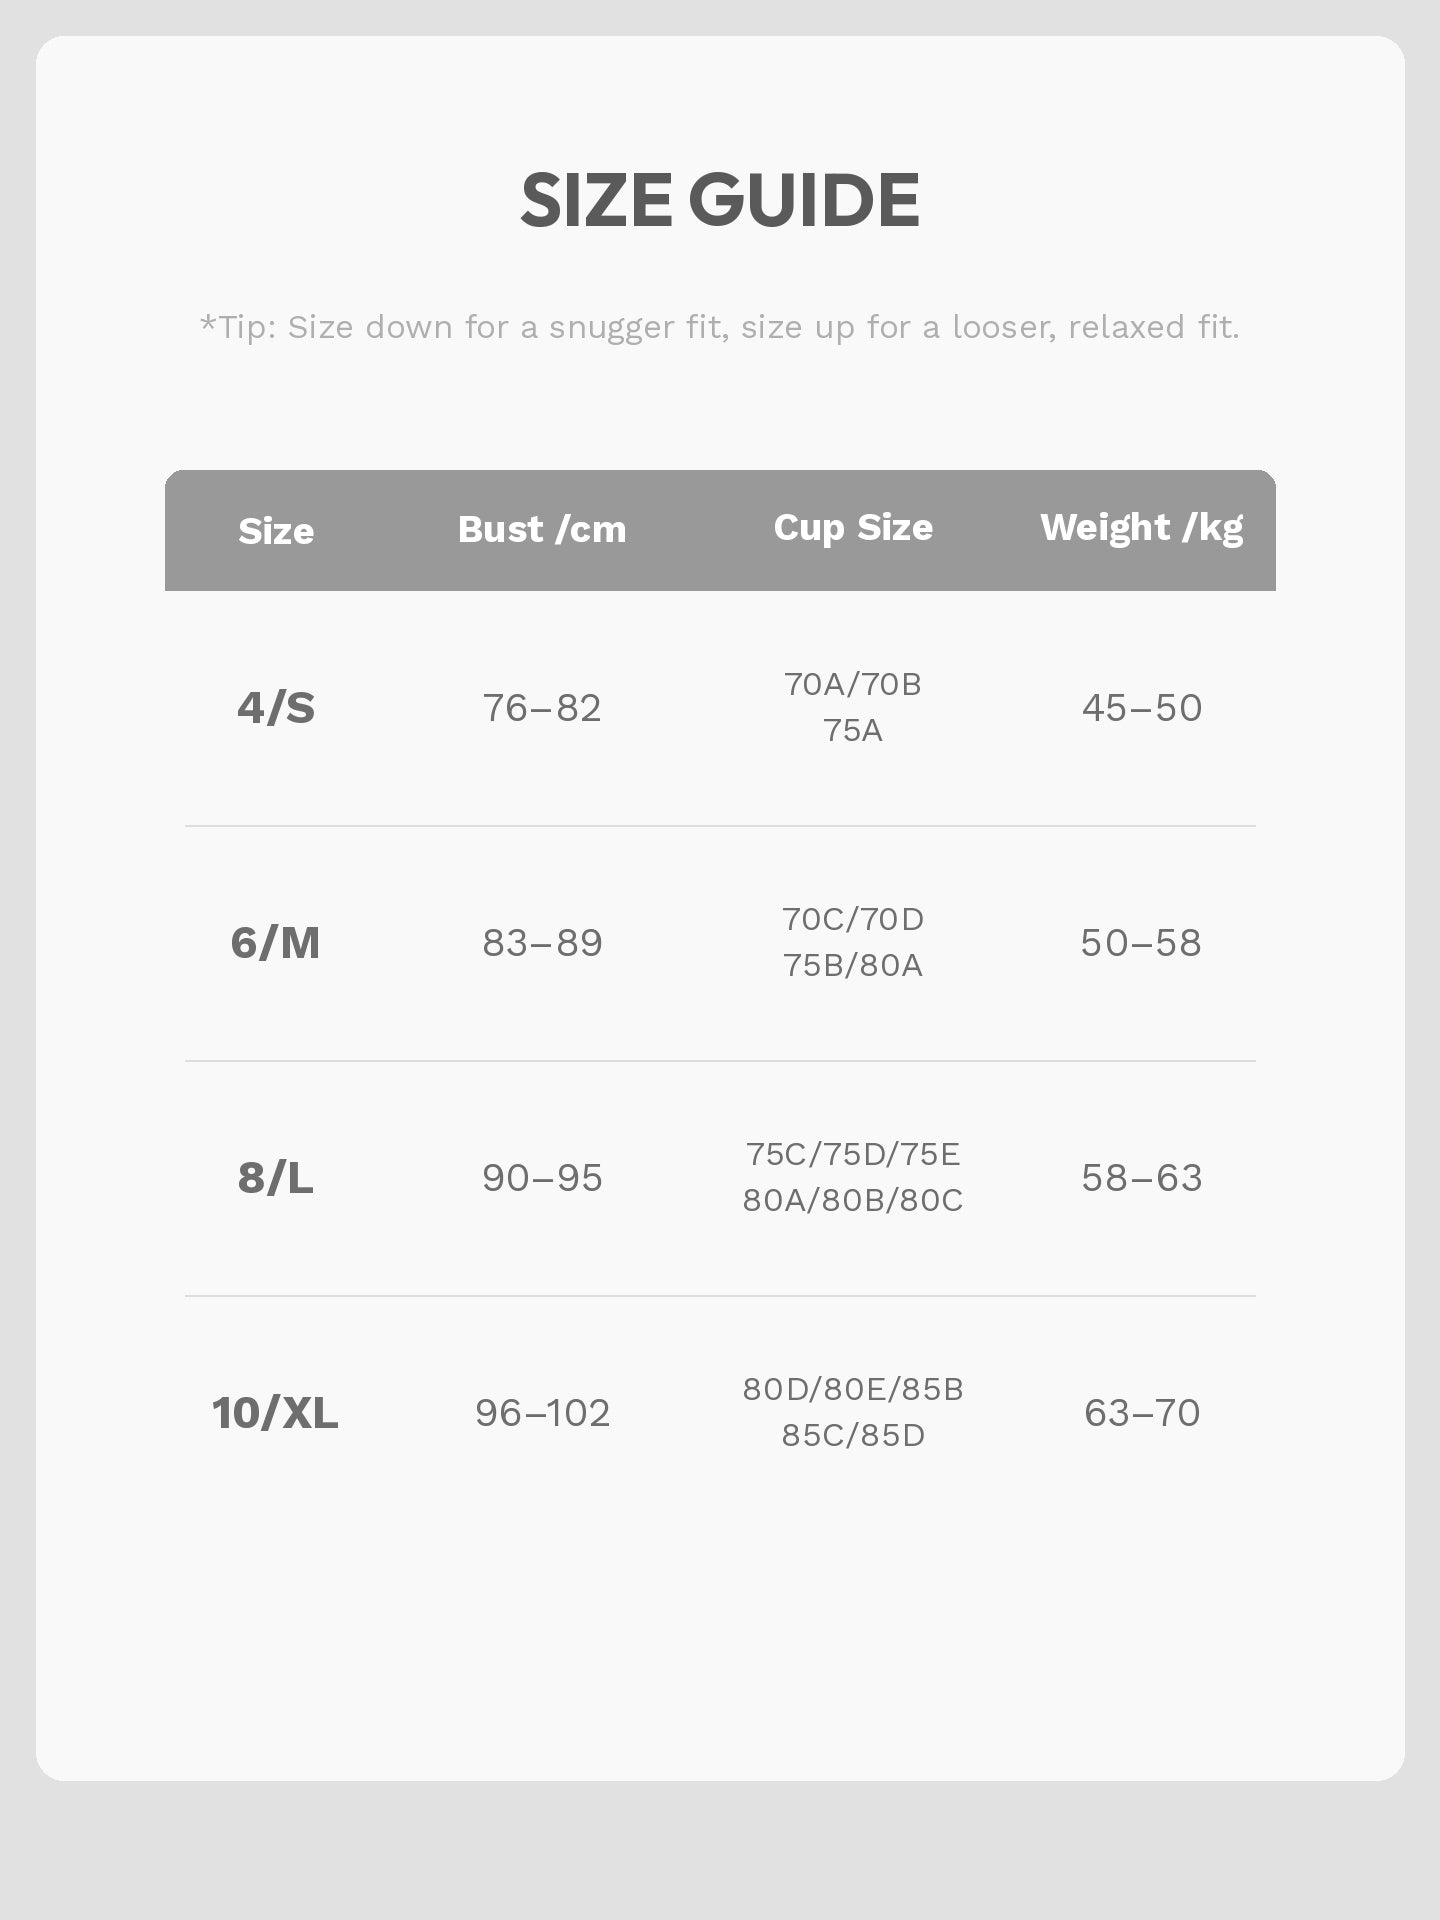This screenshot has width=1440, height=1920.
Task: Click the 76–82 bust measurement
Action: tap(542, 708)
